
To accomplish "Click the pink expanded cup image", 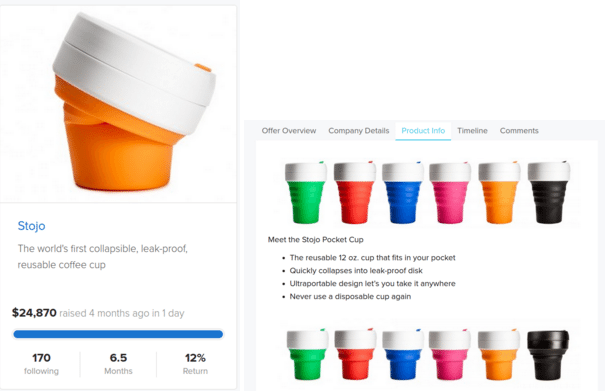I will 450,192.
